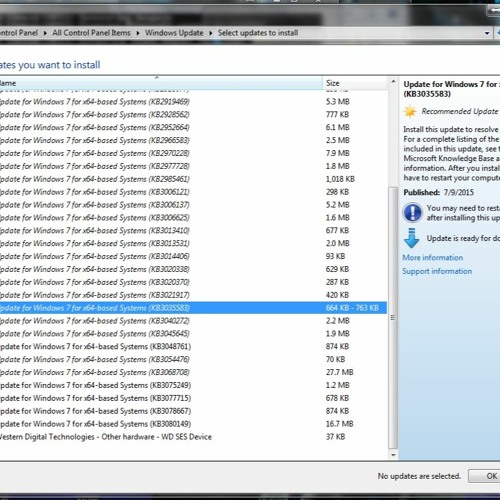
Task: Select highlighted update KB3035583
Action: pyautogui.click(x=193, y=308)
